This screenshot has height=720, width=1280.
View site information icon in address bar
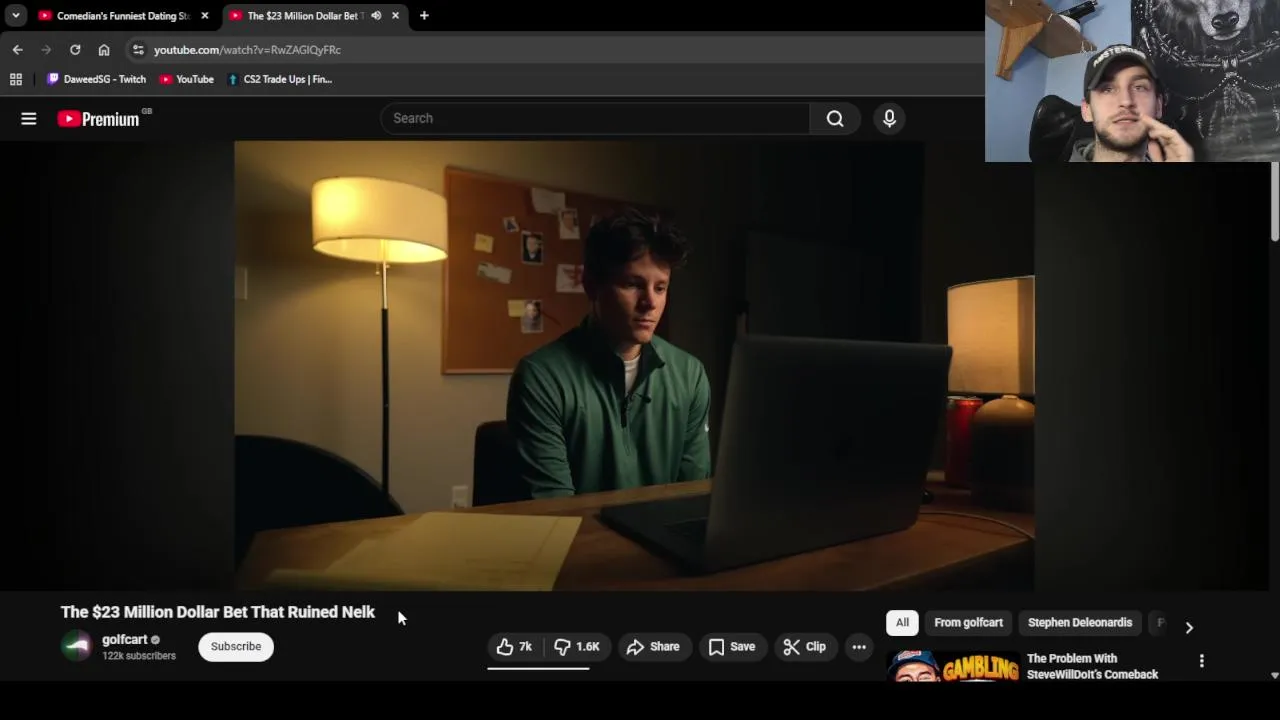[x=138, y=49]
